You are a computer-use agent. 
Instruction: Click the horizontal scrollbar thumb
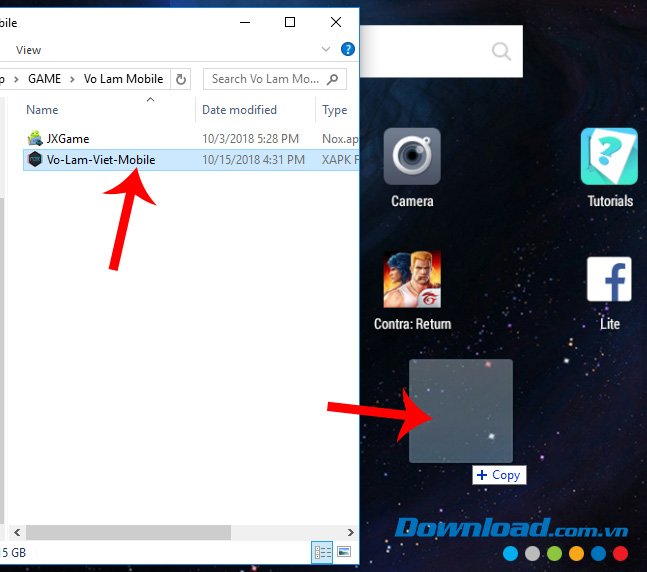[x=128, y=532]
